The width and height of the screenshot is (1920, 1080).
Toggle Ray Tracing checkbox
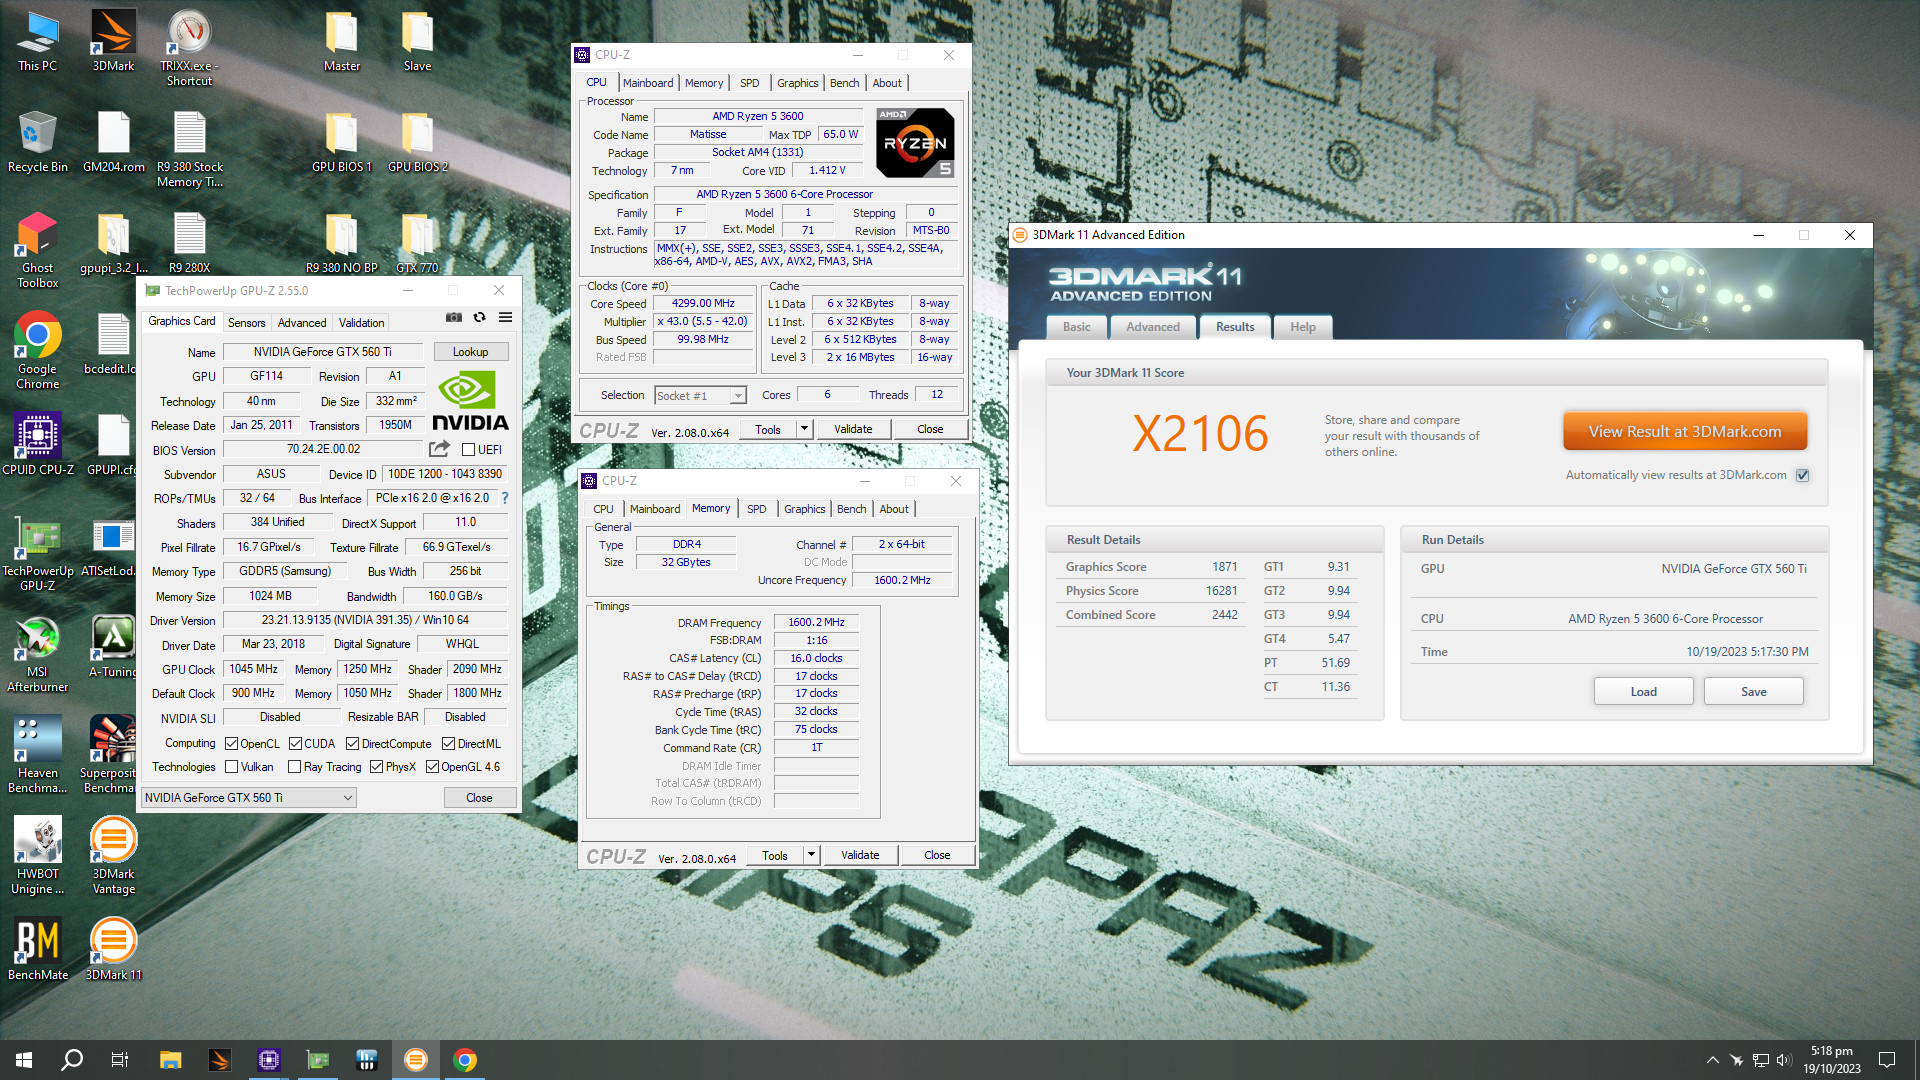(294, 767)
